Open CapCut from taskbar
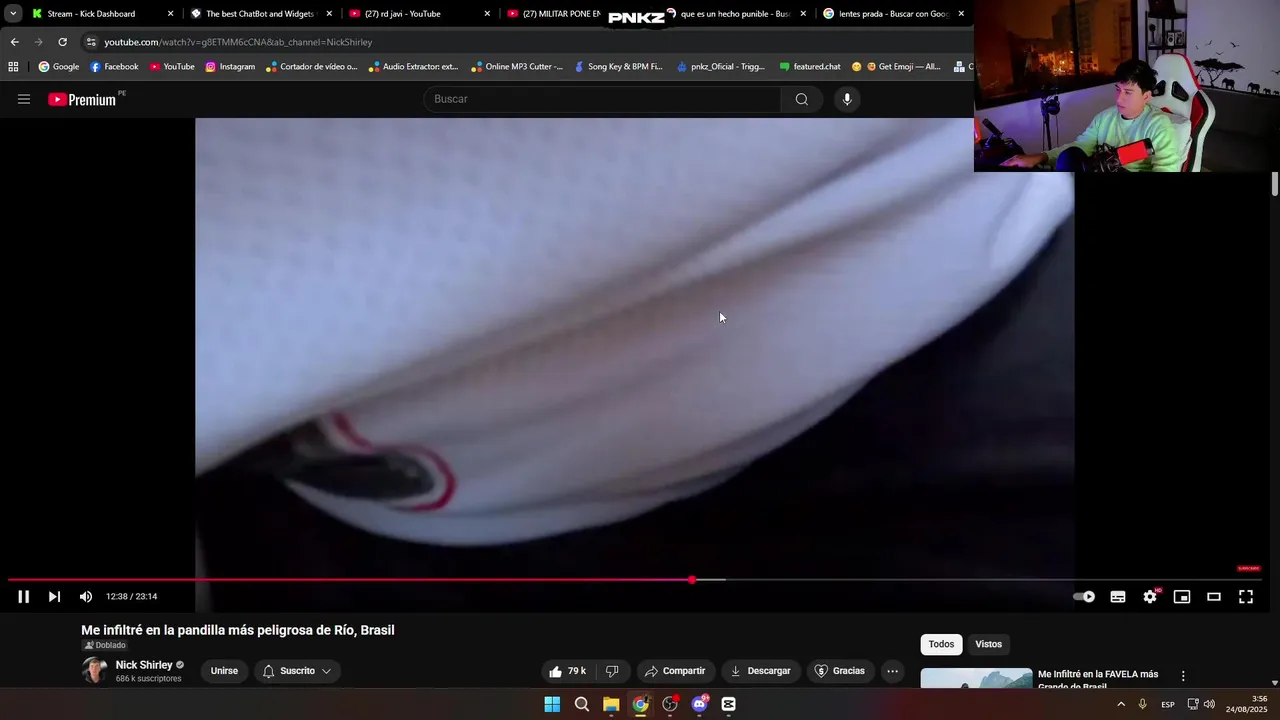 [729, 704]
